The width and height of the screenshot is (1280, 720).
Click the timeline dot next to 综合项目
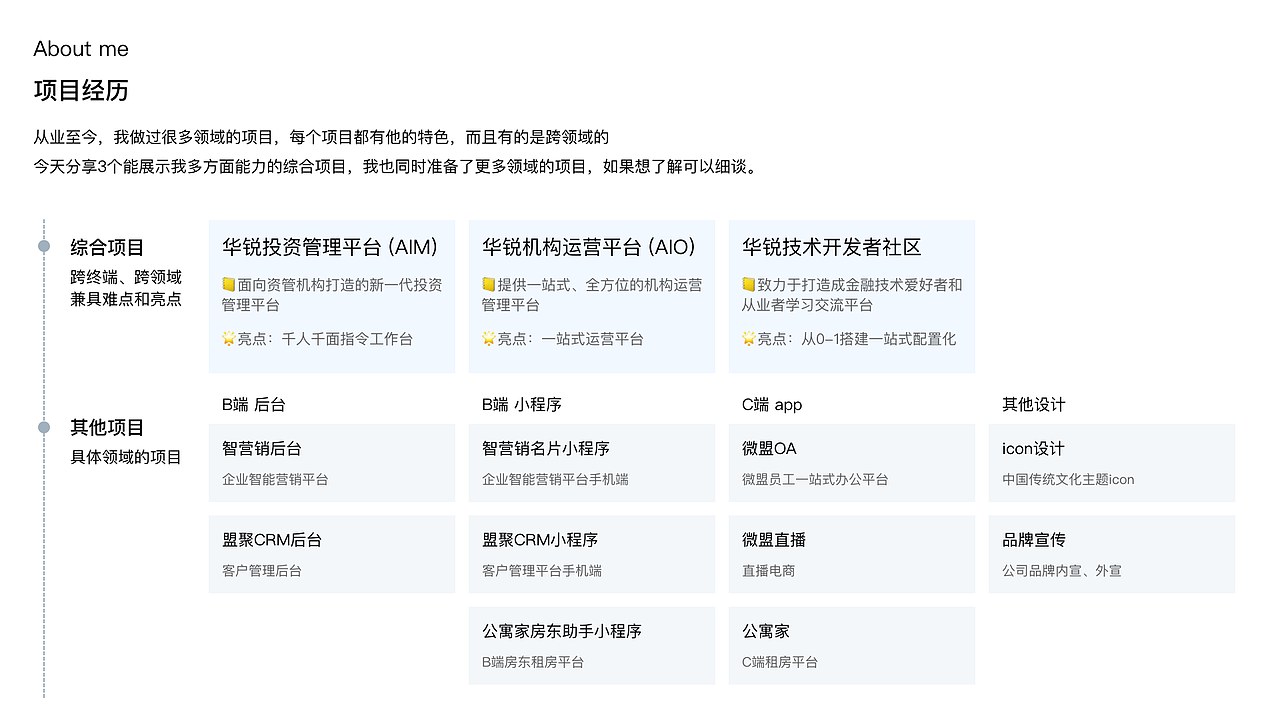(x=43, y=244)
